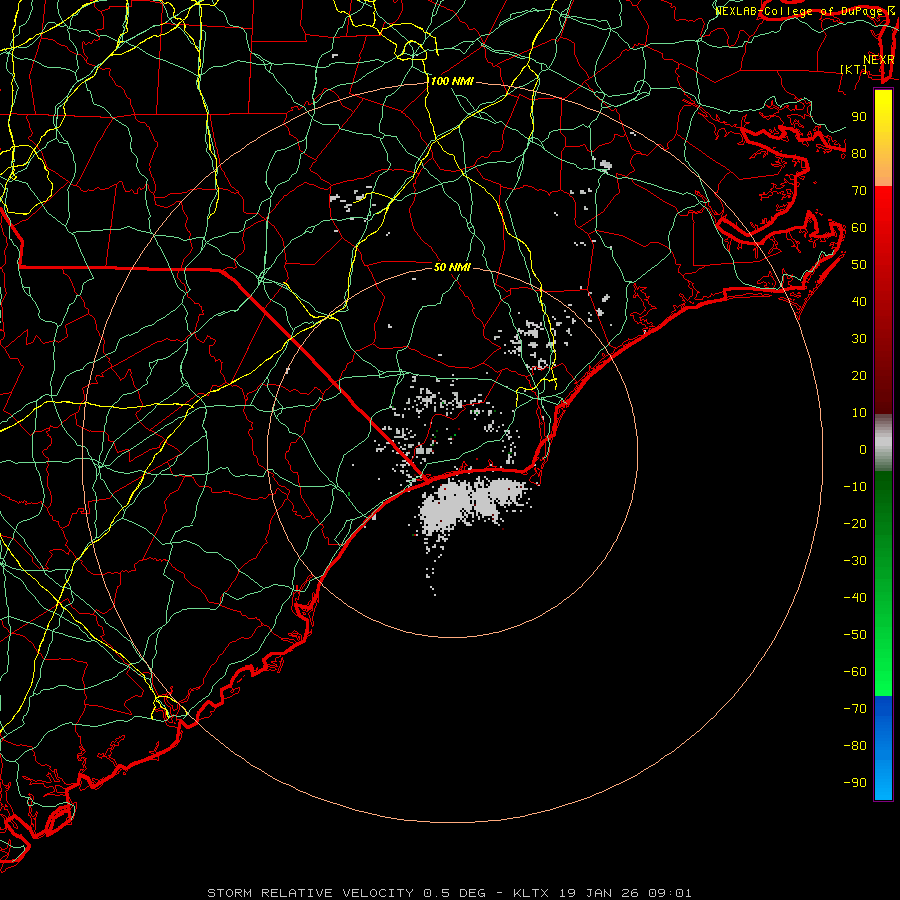
Task: Click the 20 value on the velocity scale
Action: click(859, 376)
